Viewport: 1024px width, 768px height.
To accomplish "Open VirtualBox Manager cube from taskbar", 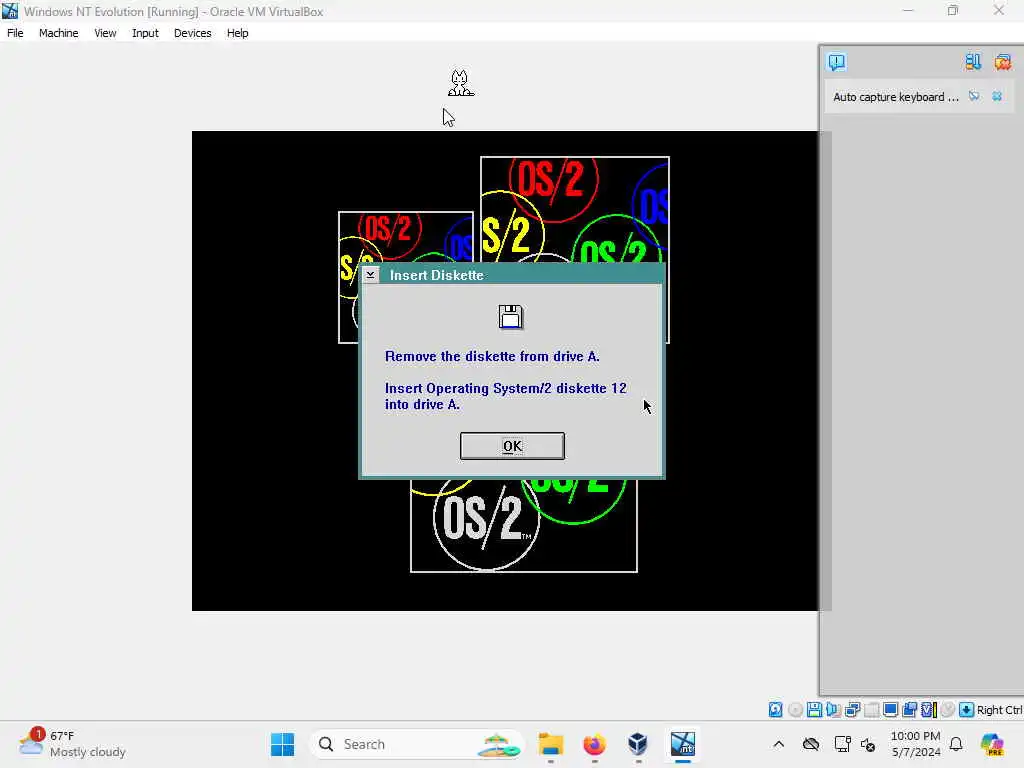I will 638,744.
